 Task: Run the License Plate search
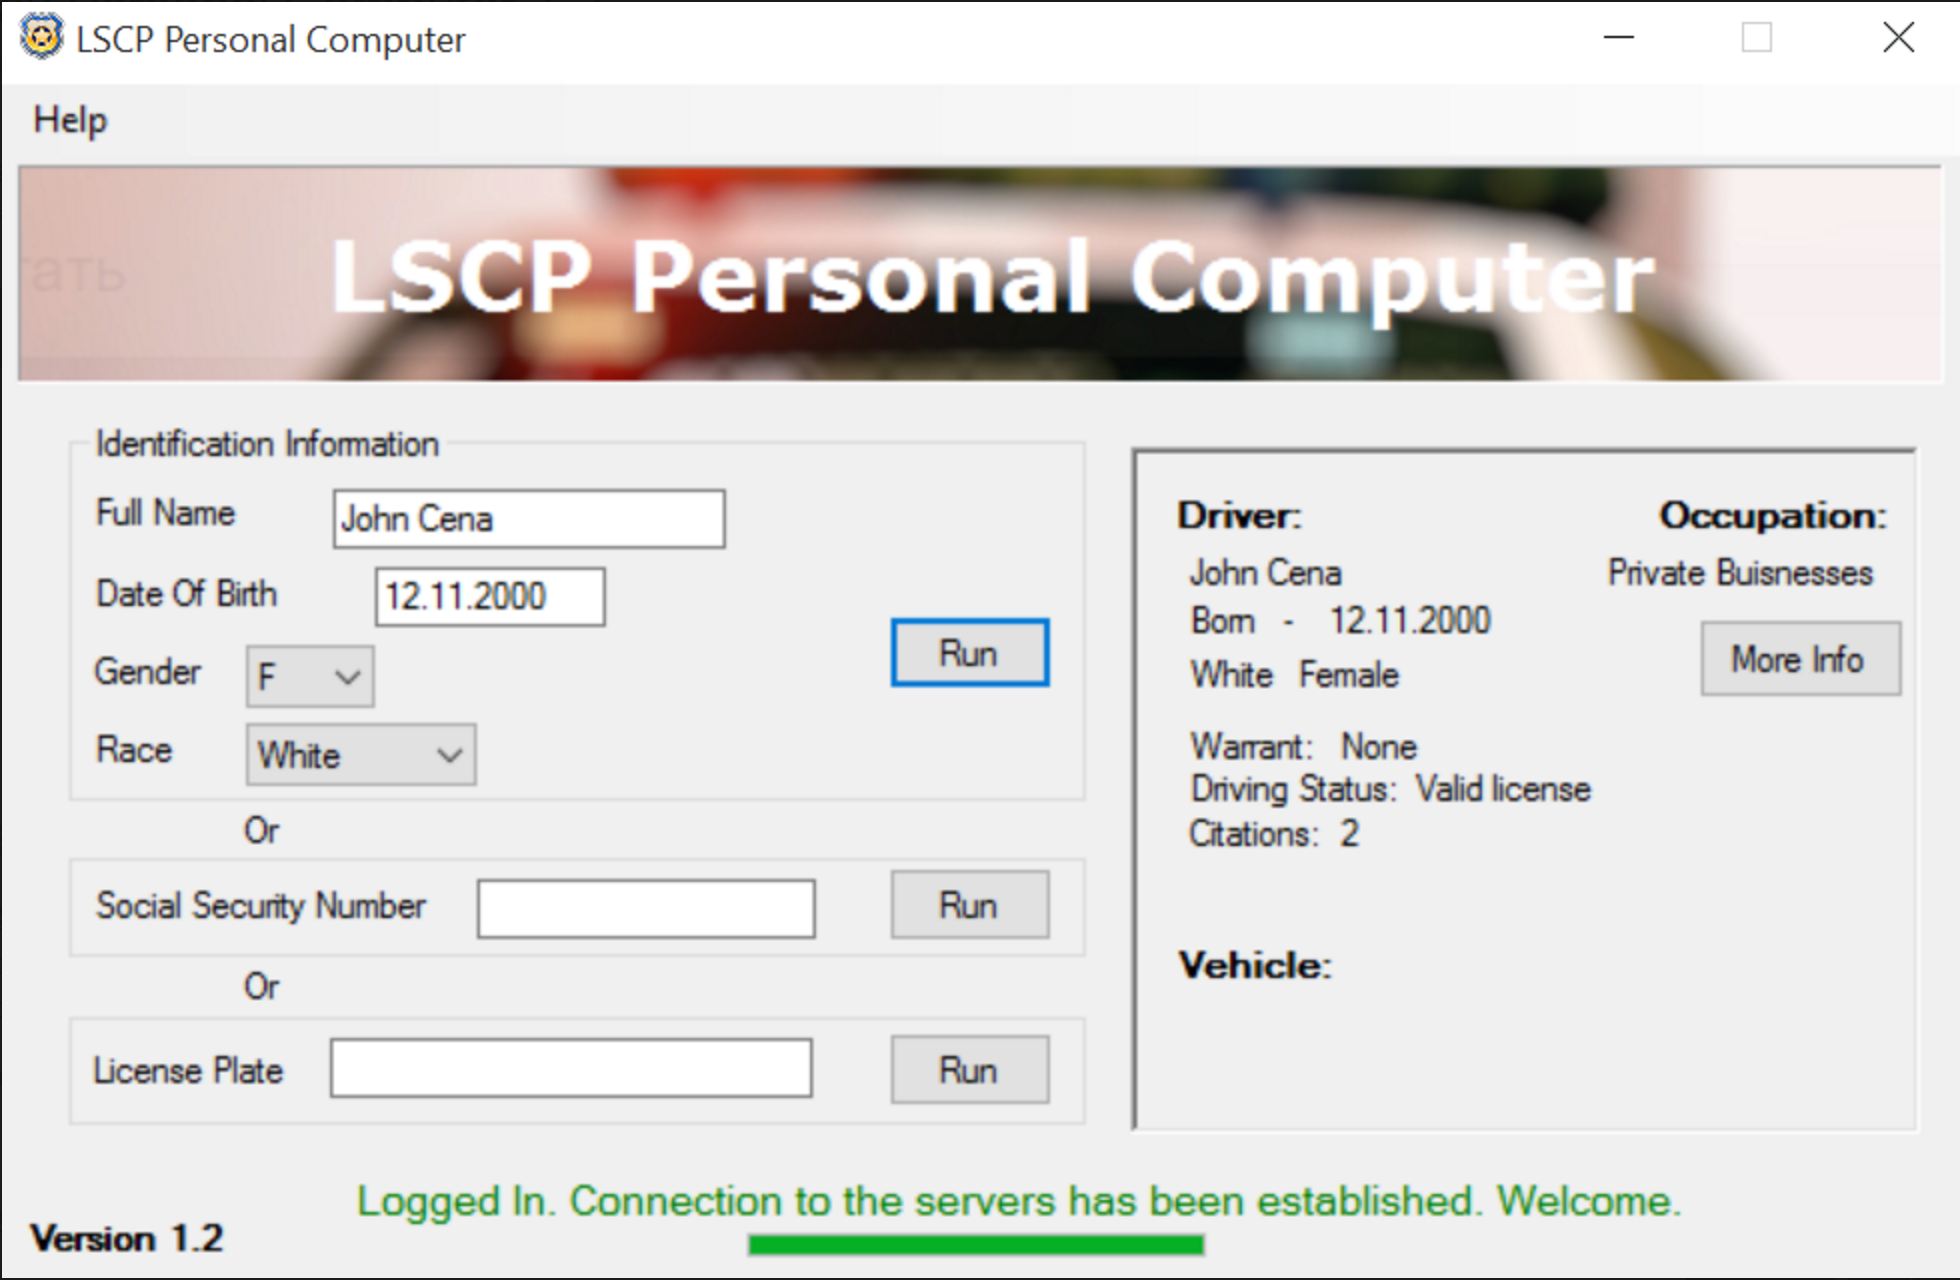(x=969, y=1070)
